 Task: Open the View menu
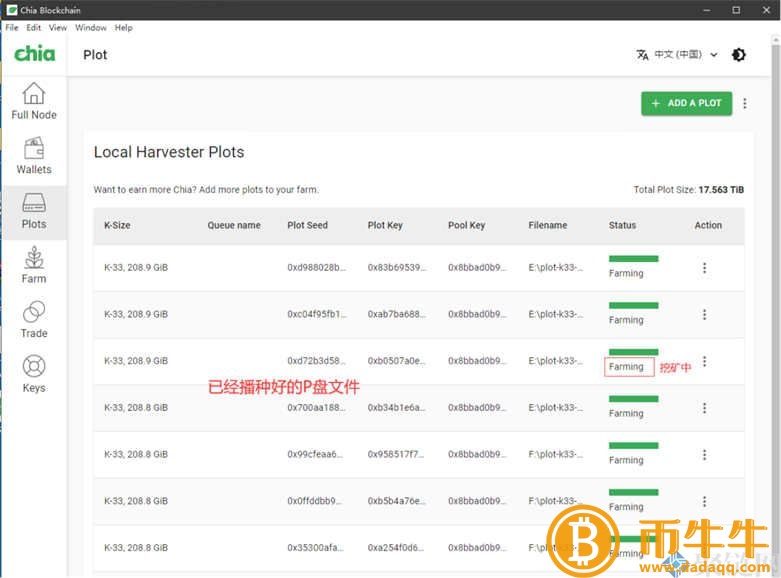pyautogui.click(x=58, y=27)
